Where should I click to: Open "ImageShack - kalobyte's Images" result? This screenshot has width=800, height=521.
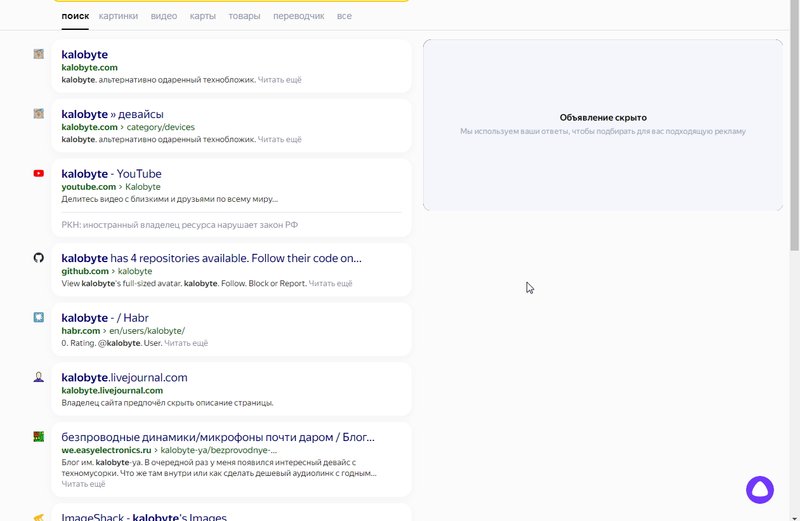tap(144, 516)
